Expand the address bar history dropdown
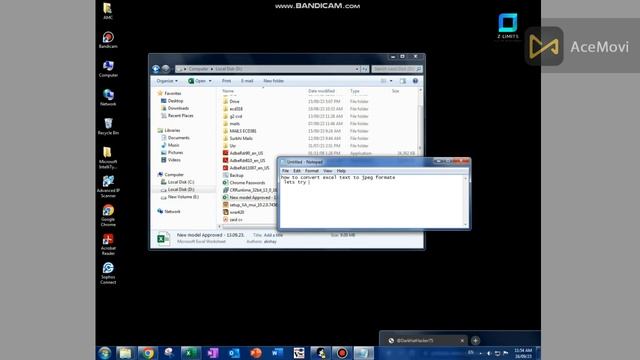Screen dimensions: 640x360 [x=357, y=69]
